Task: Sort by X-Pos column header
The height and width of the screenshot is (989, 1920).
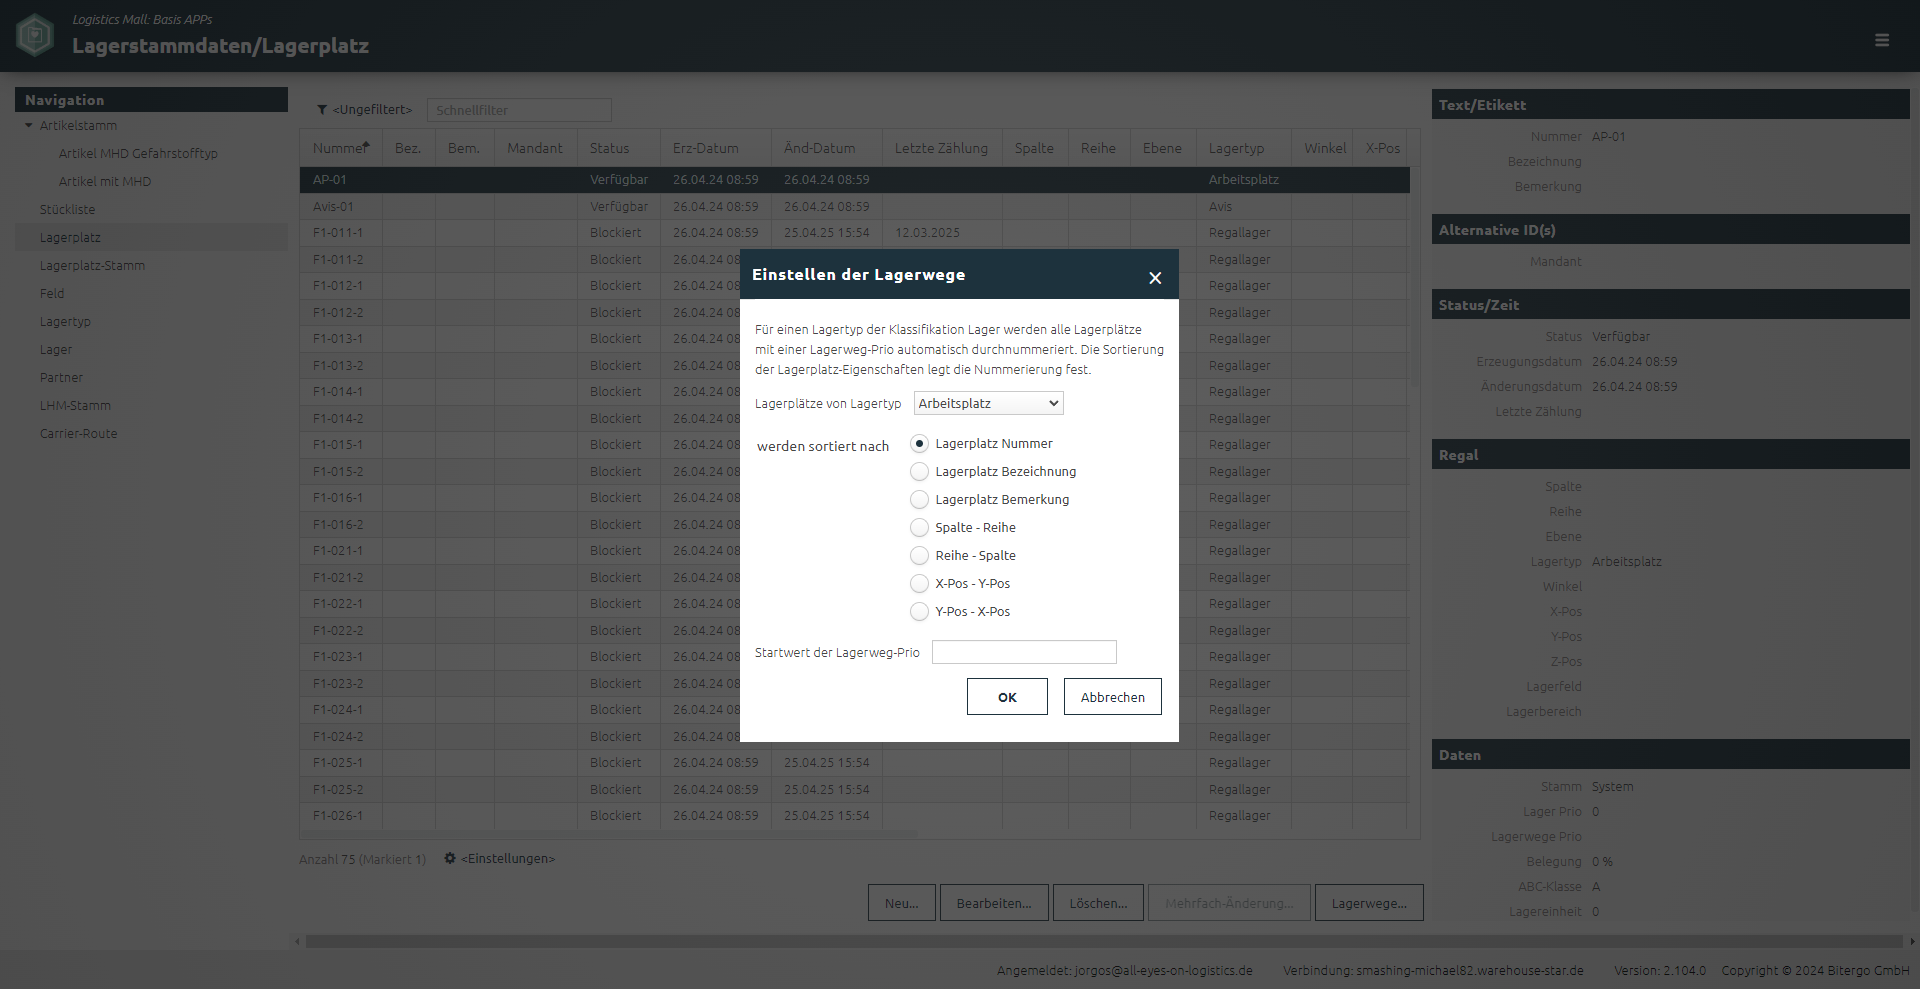Action: [1382, 148]
